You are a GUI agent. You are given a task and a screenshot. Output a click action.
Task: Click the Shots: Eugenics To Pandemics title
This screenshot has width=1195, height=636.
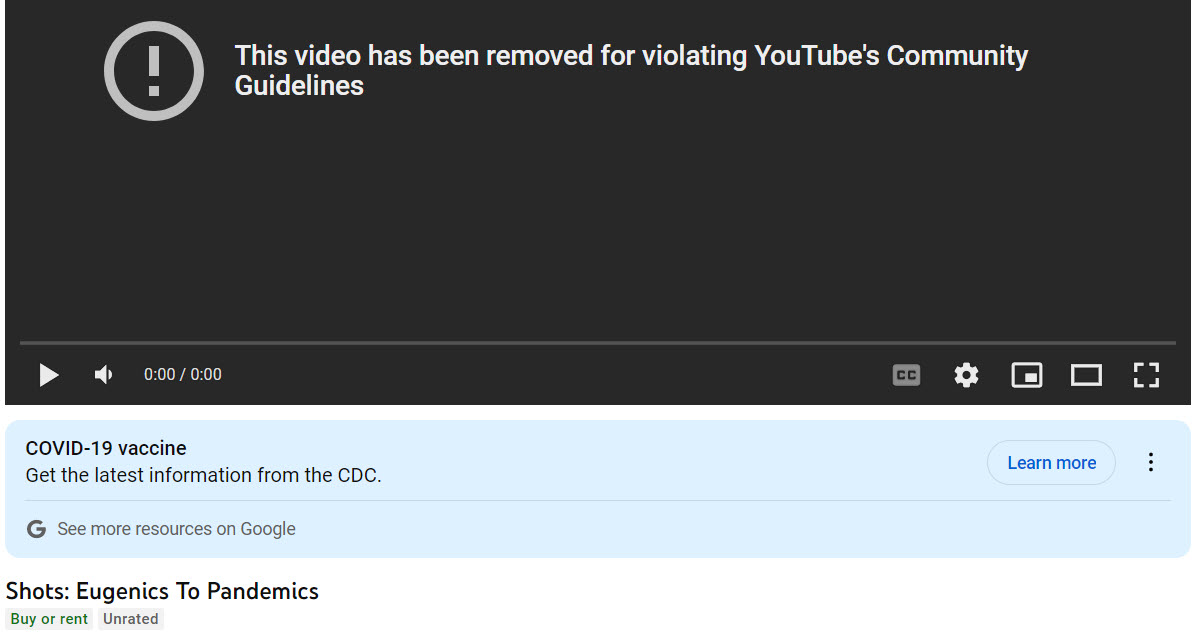tap(162, 591)
